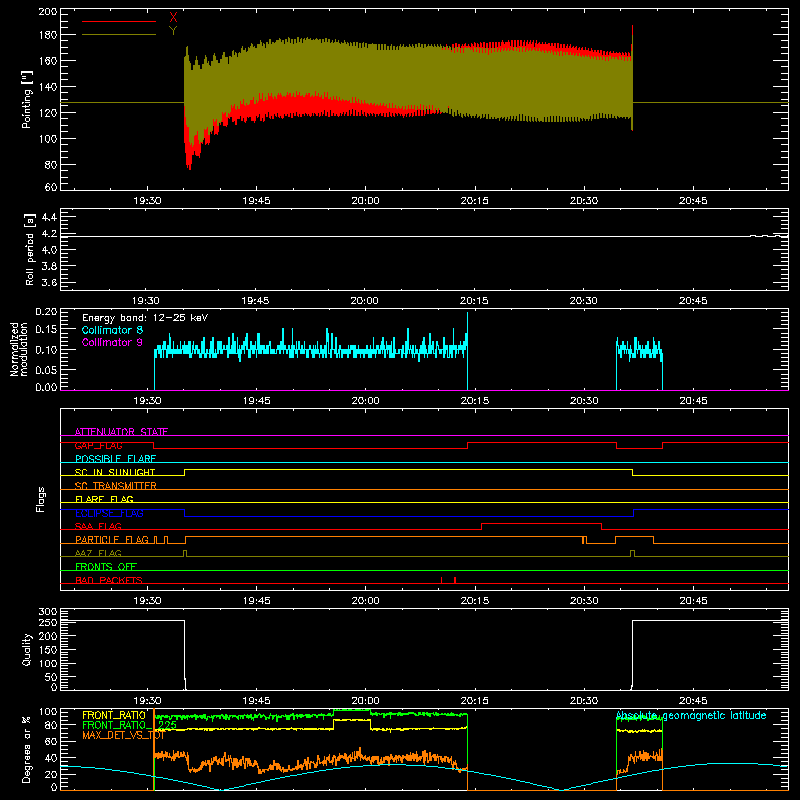Select the FRONT_RATIO_225 legend entry

(129, 725)
